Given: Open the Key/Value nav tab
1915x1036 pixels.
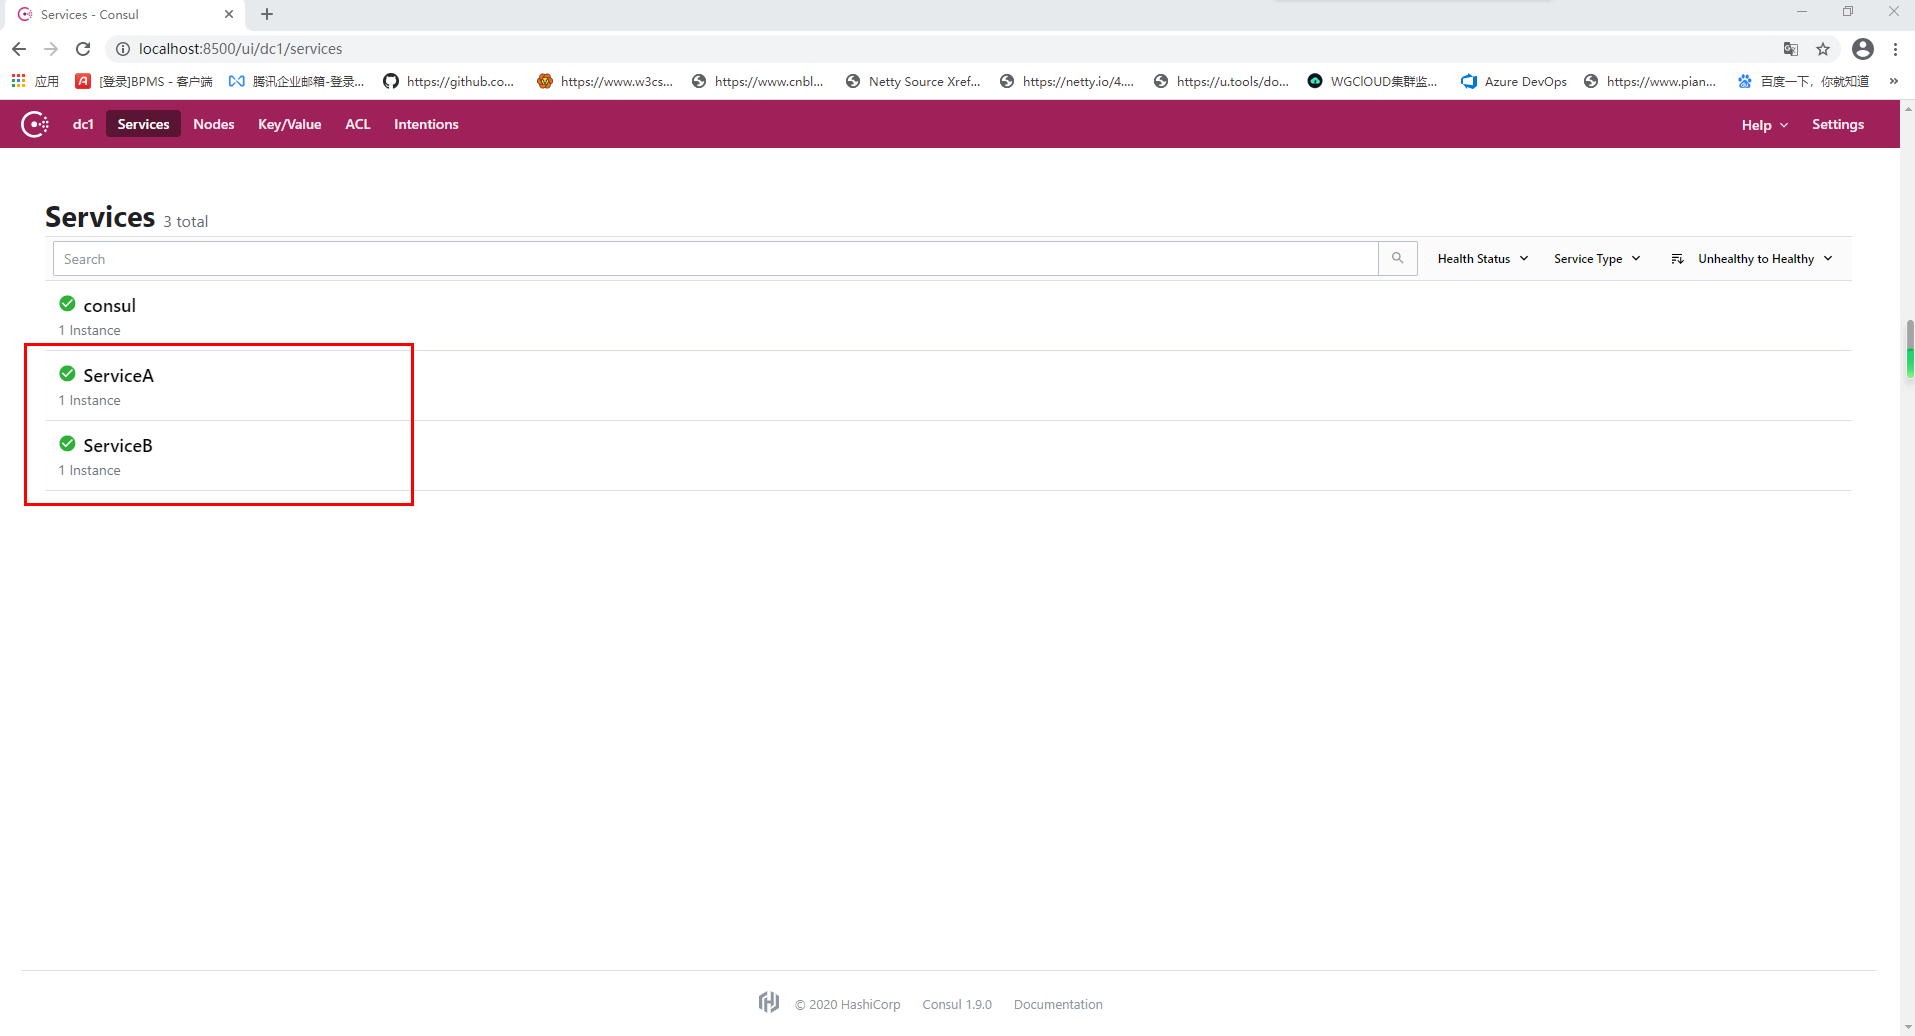Looking at the screenshot, I should [289, 124].
